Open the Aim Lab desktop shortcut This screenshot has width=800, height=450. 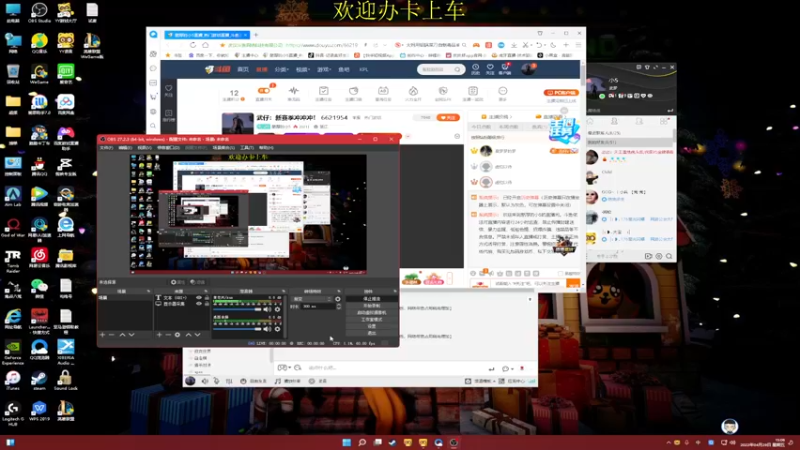pos(13,196)
